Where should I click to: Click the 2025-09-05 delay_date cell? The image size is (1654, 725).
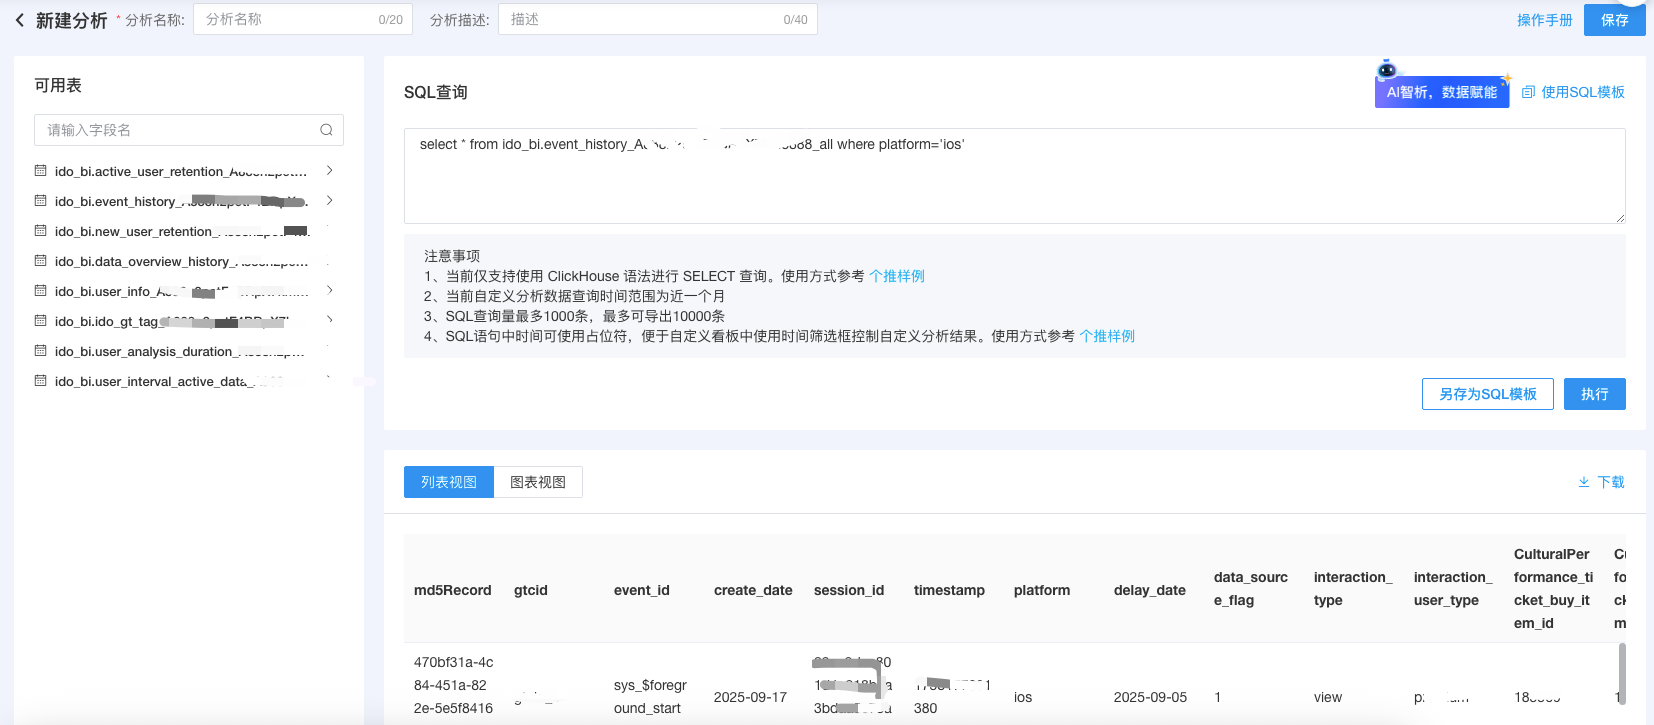pyautogui.click(x=1150, y=697)
